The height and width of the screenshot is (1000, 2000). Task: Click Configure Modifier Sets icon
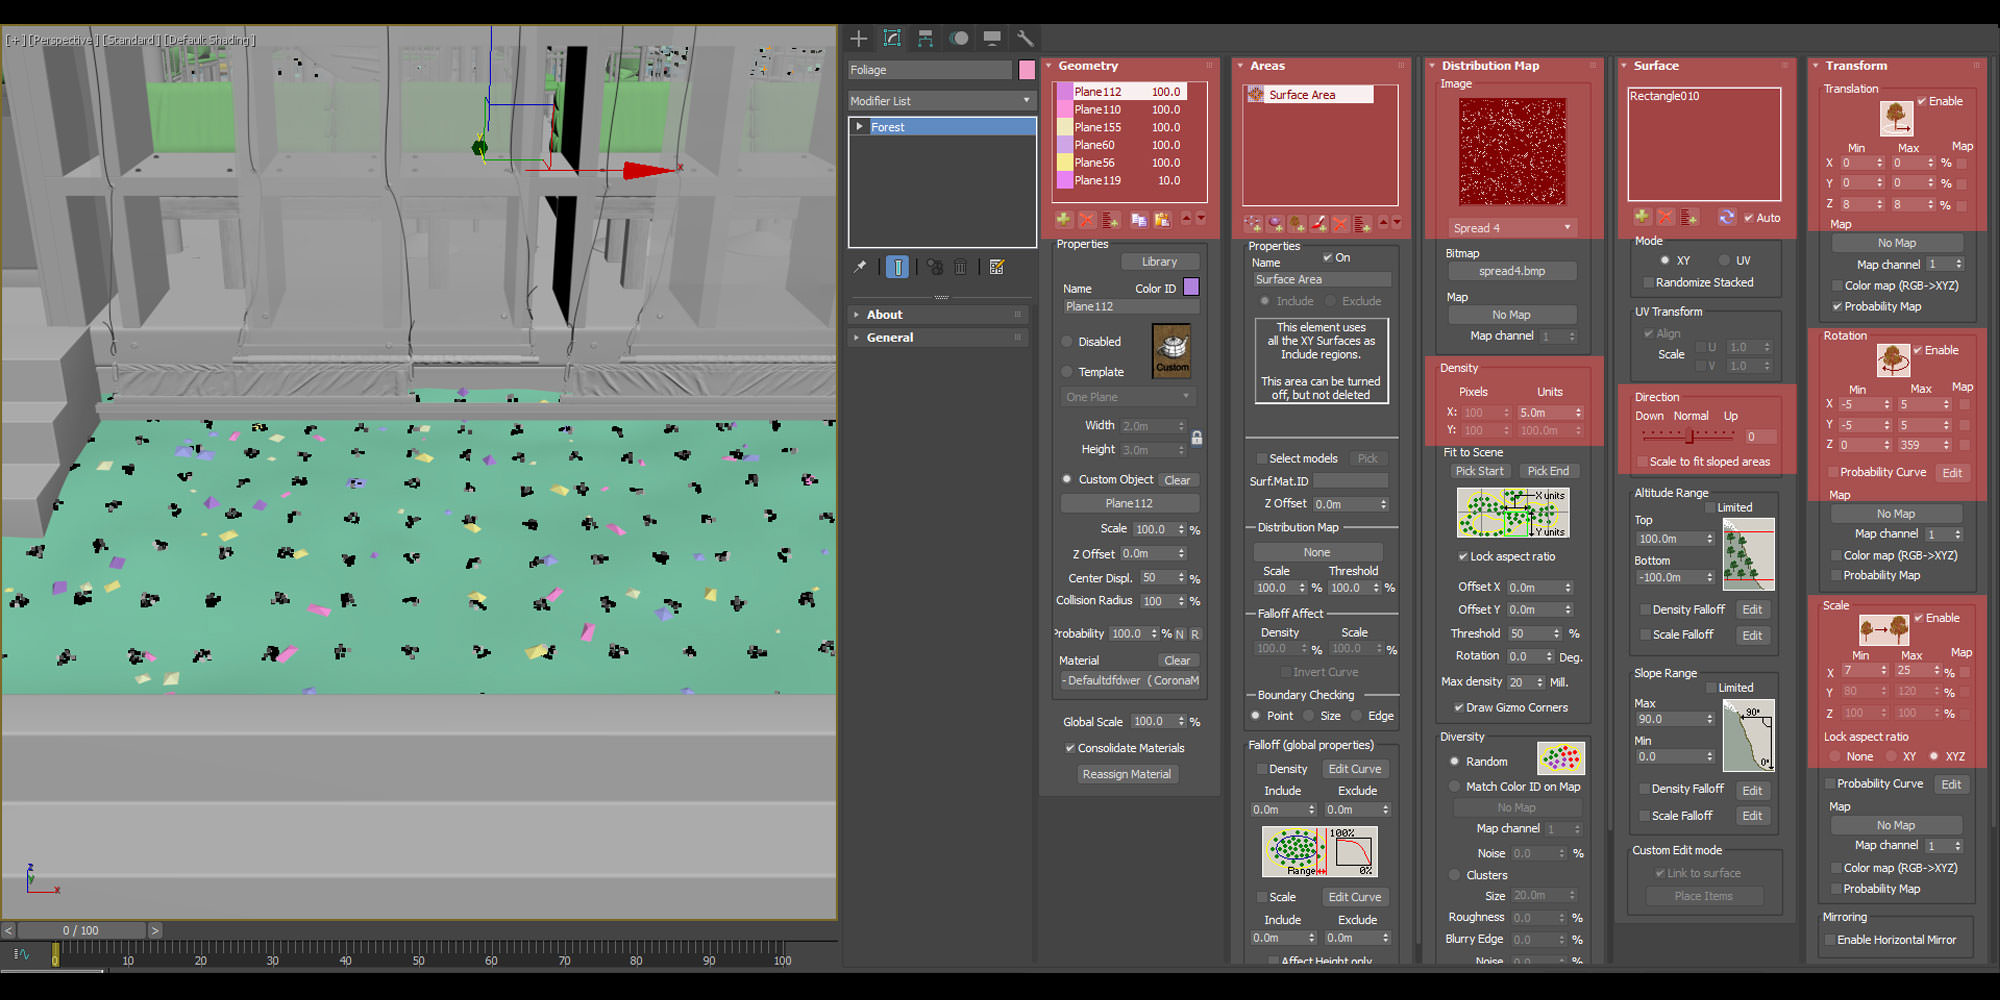coord(997,267)
